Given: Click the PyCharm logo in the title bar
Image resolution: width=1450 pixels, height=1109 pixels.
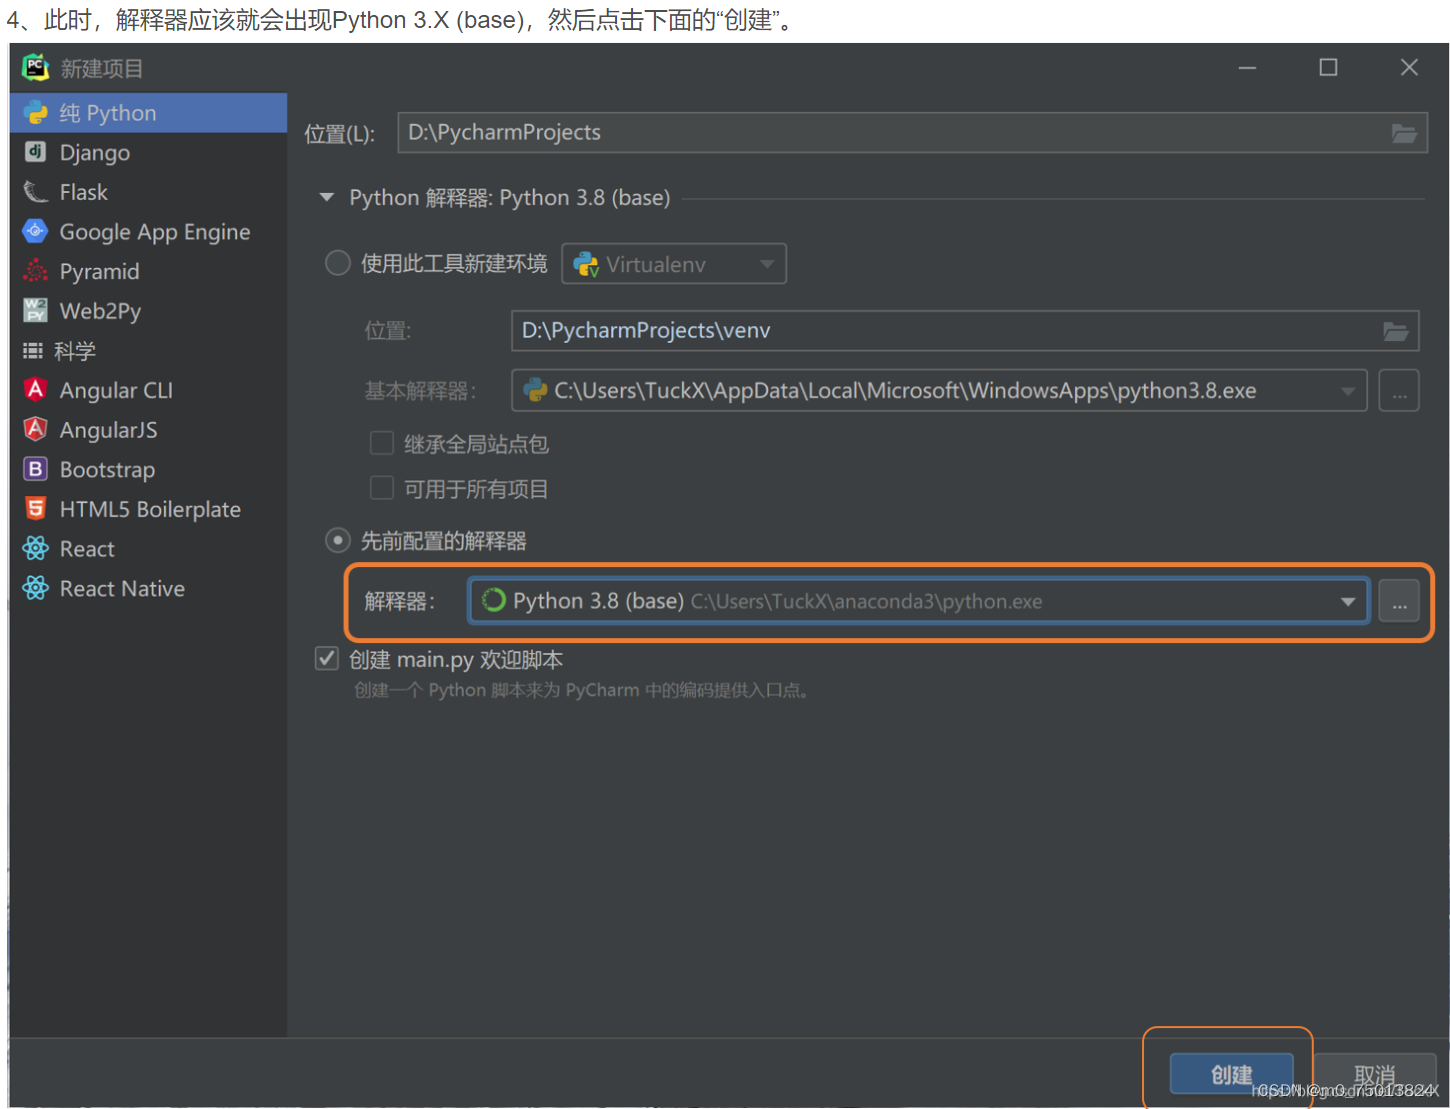Looking at the screenshot, I should click(33, 67).
